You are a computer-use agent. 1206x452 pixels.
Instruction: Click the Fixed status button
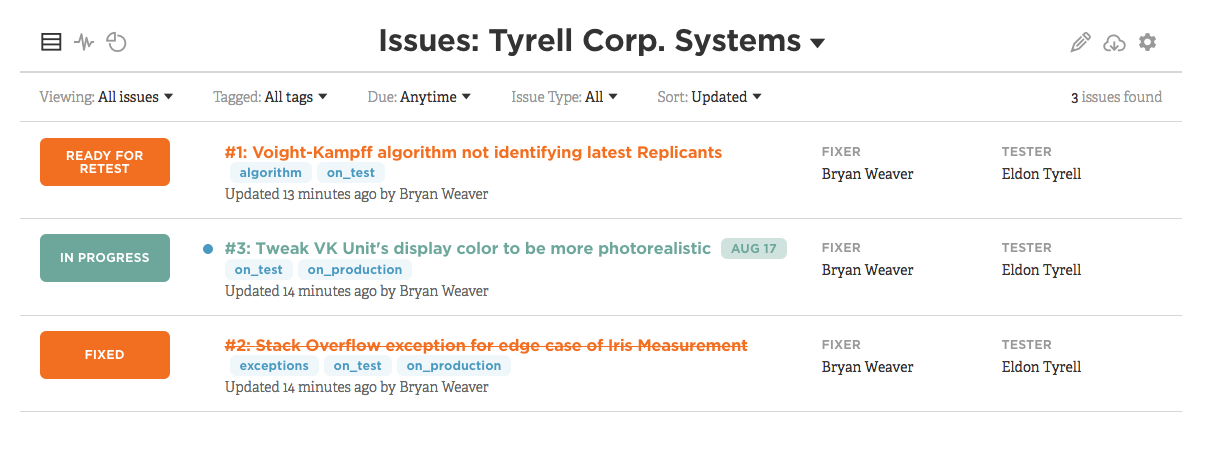tap(105, 355)
